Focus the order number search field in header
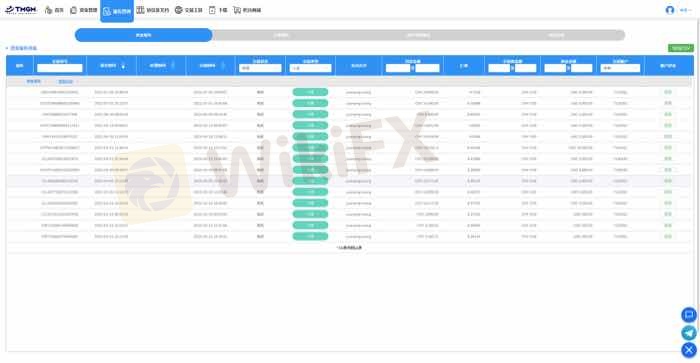 pos(60,68)
